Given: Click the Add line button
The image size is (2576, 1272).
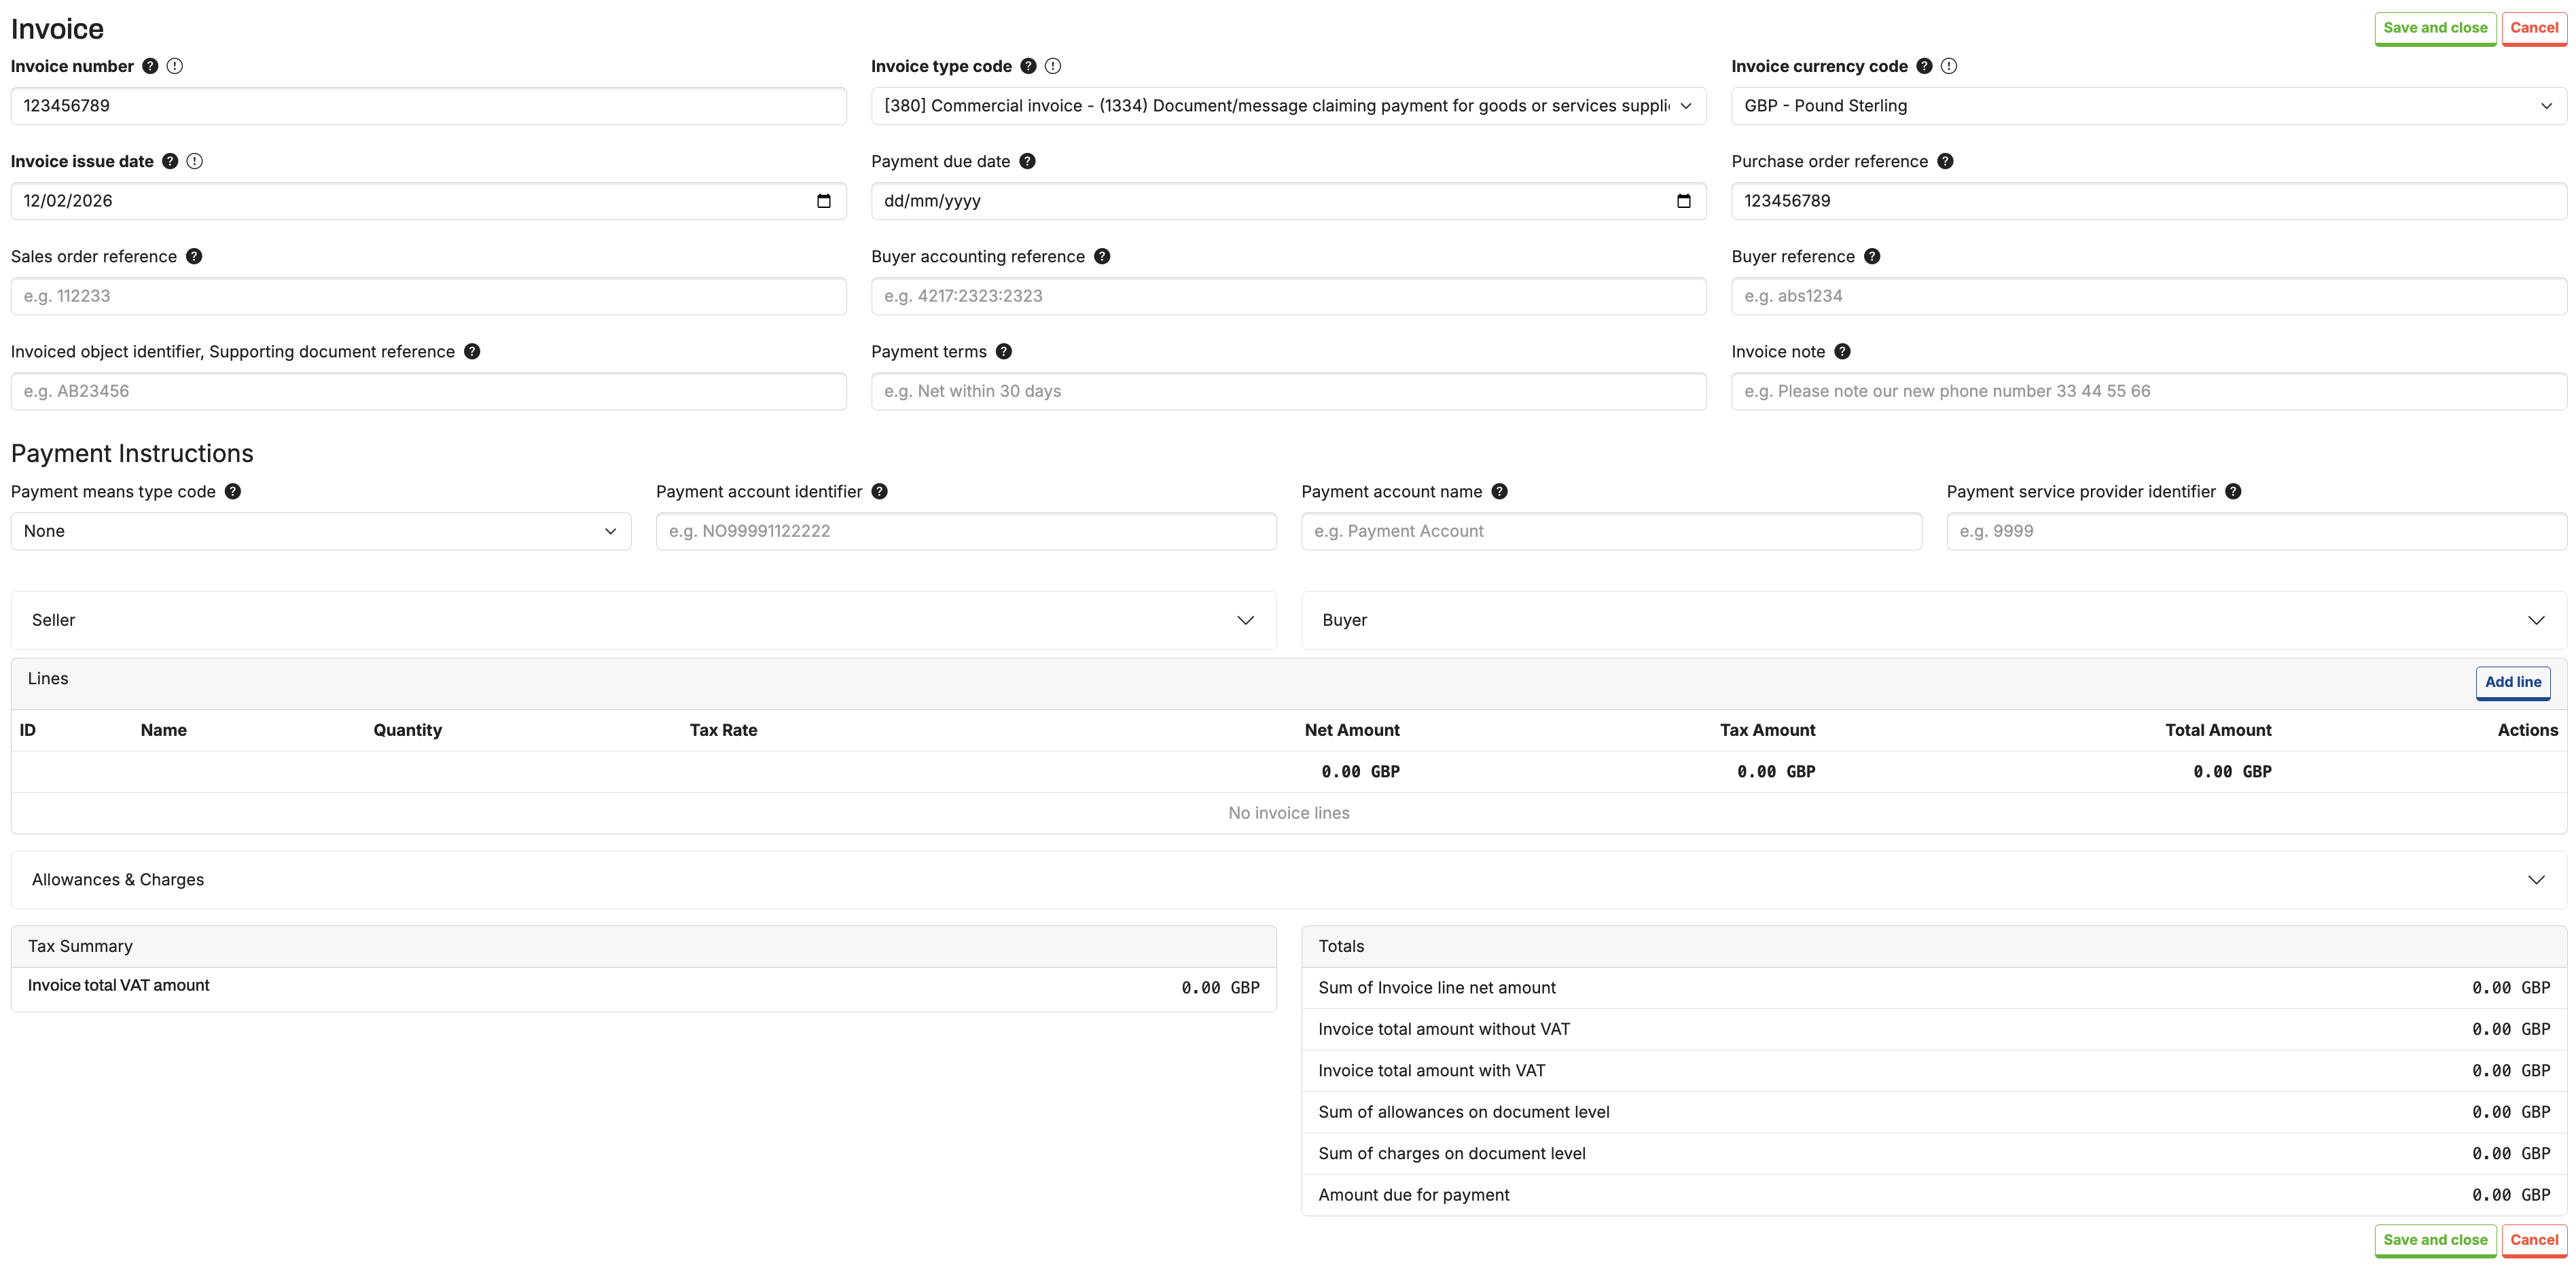Looking at the screenshot, I should pos(2512,682).
